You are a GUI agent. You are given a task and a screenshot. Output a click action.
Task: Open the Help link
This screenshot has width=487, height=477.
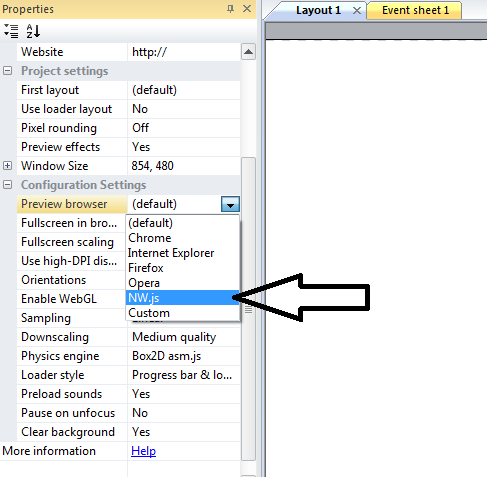pos(143,451)
